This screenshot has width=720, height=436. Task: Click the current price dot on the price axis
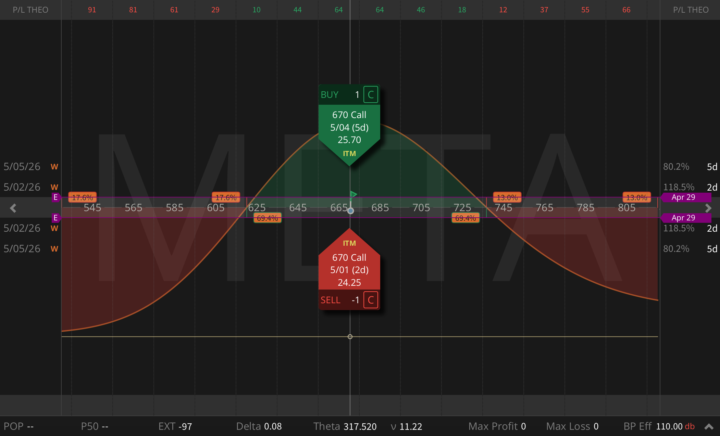pos(350,211)
